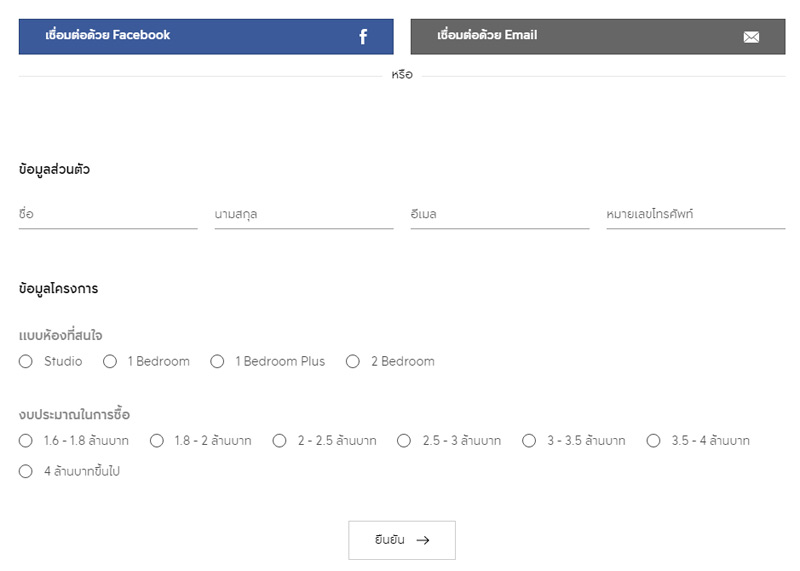Focus the ชื่อ first name field
The width and height of the screenshot is (800, 571).
(x=108, y=214)
